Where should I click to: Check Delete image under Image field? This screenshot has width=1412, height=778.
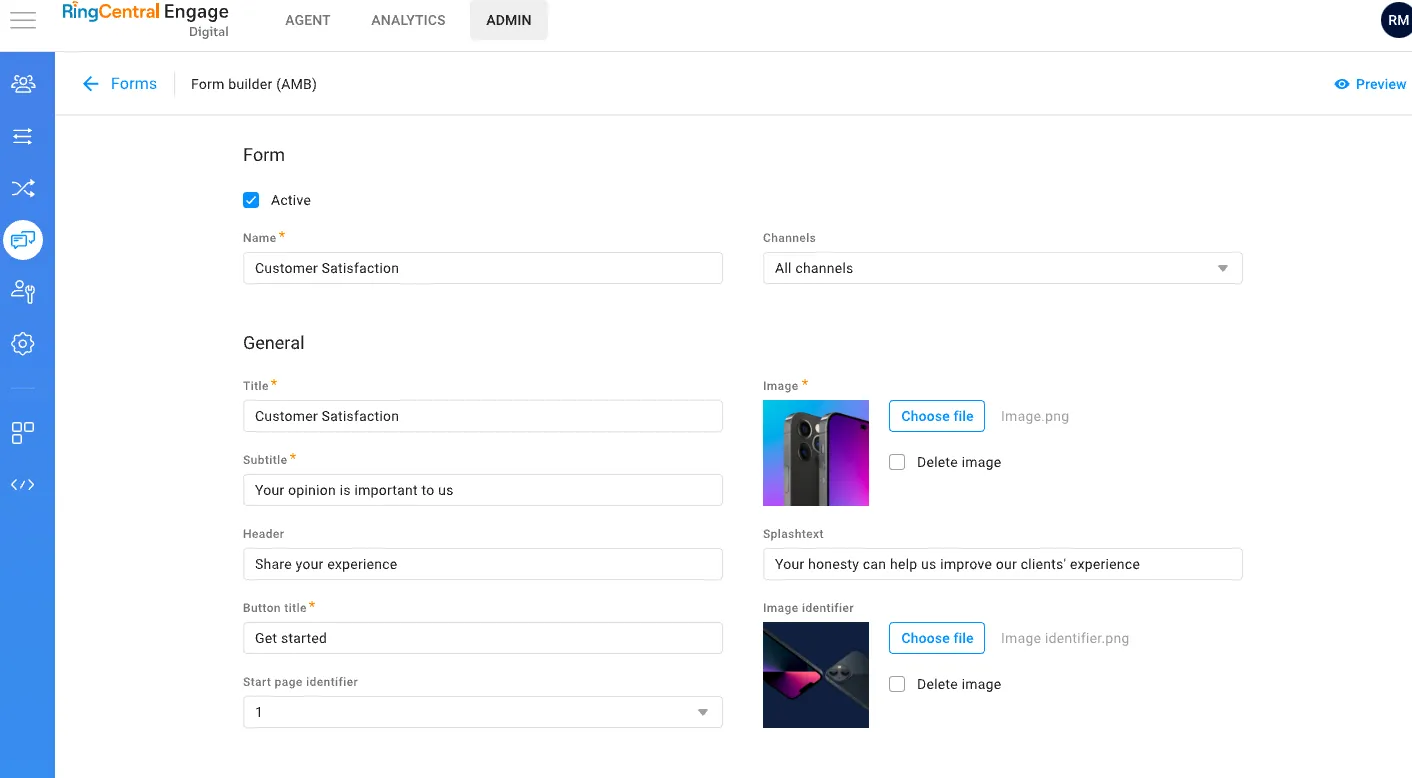click(897, 462)
